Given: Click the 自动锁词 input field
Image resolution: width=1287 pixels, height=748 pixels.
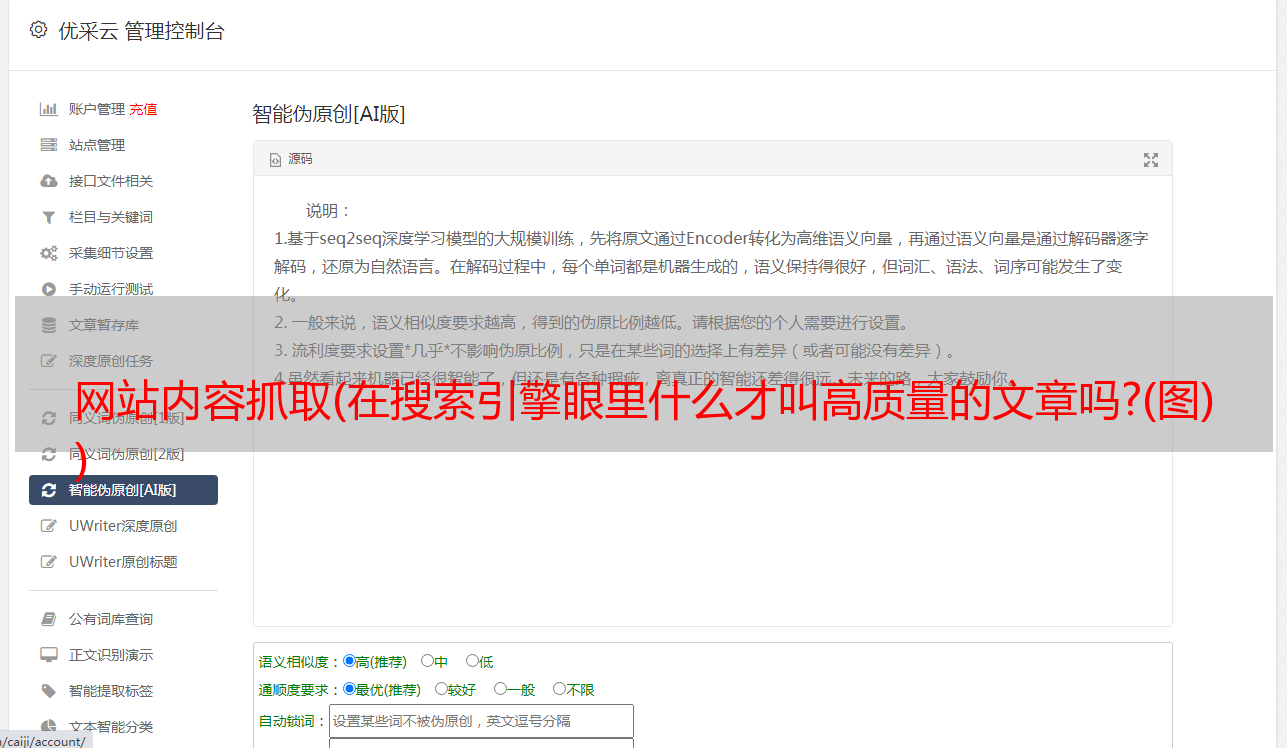Looking at the screenshot, I should tap(481, 721).
